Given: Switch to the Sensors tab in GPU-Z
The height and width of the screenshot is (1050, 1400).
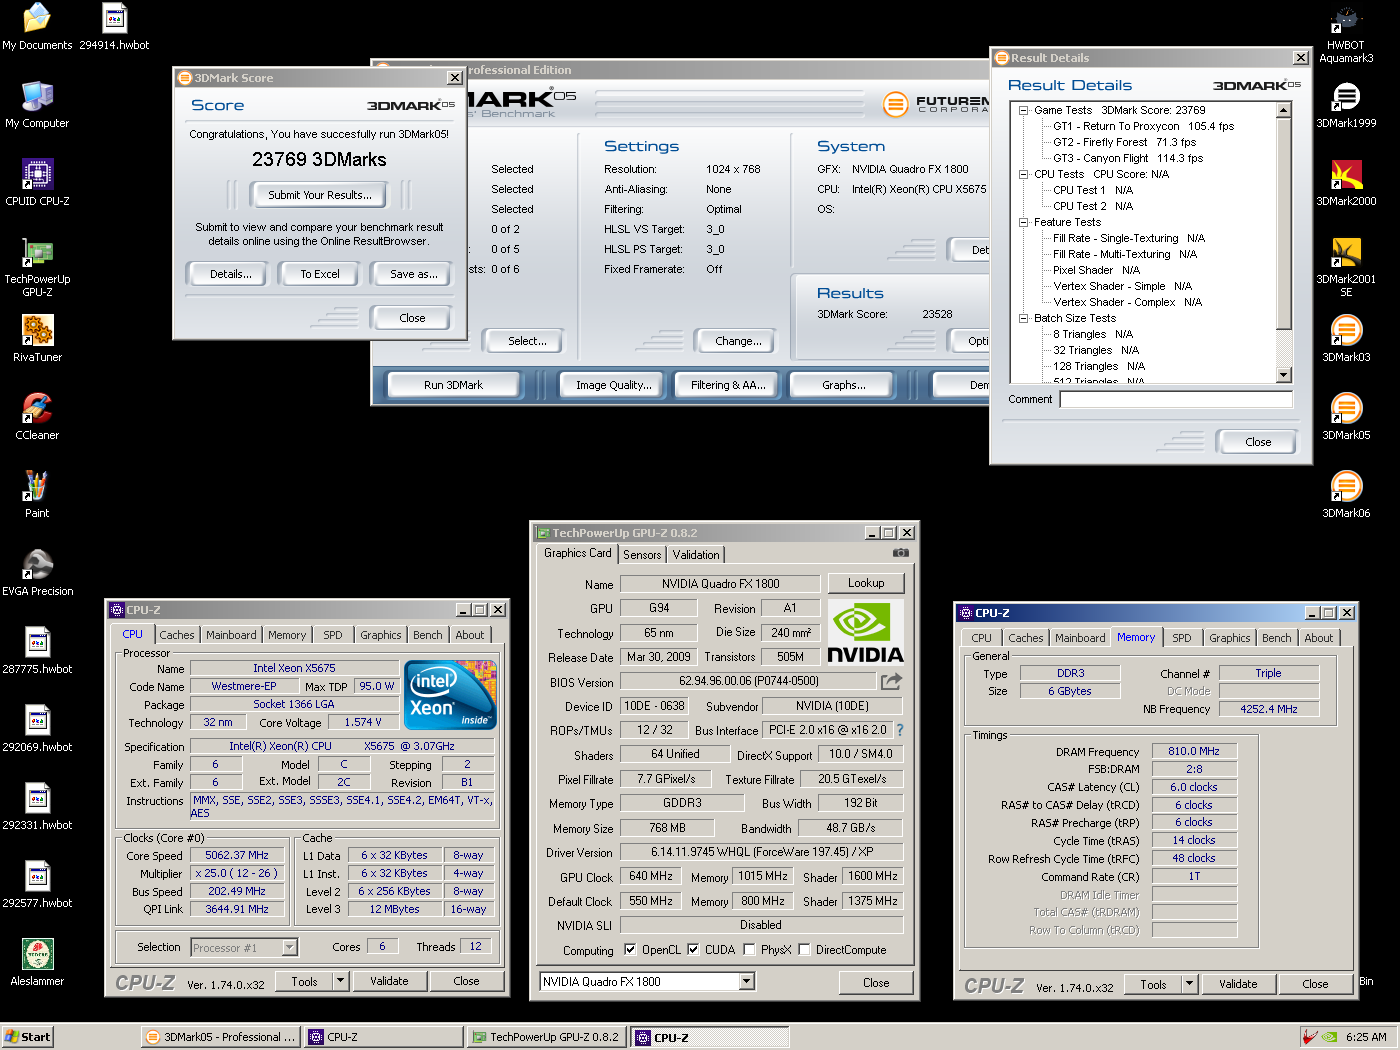Looking at the screenshot, I should click(642, 555).
